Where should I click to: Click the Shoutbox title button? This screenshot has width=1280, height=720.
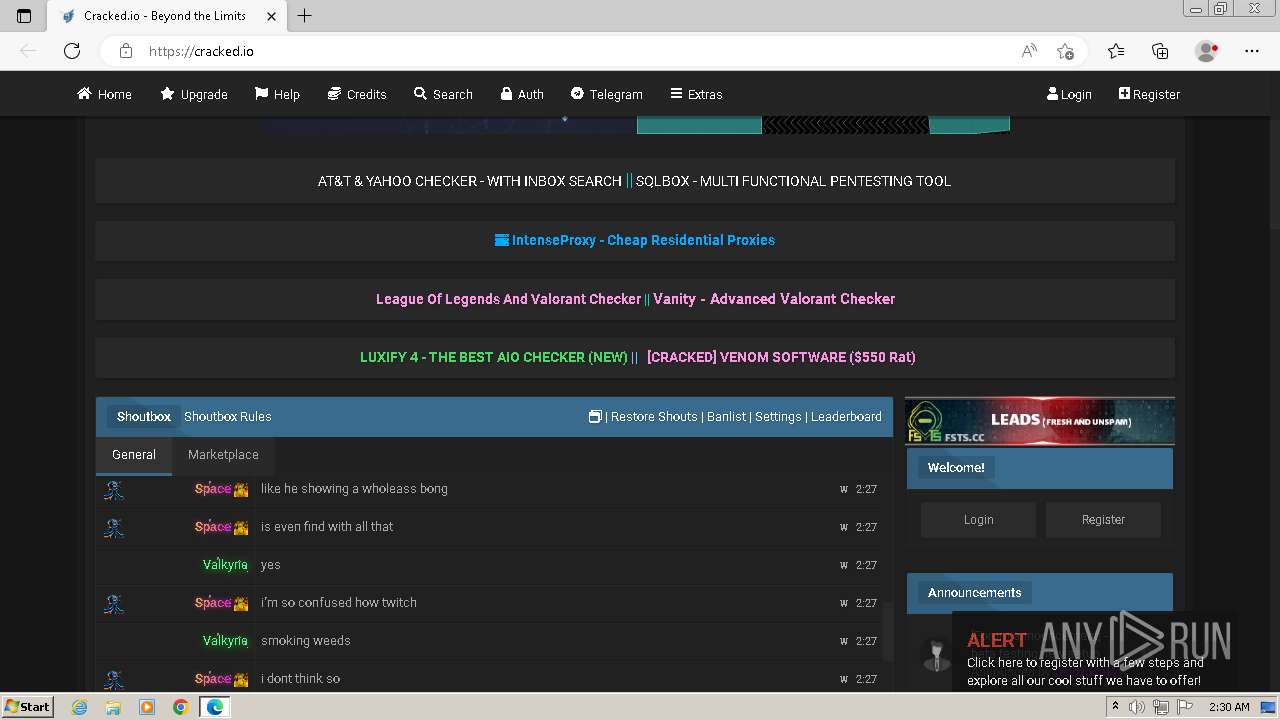(x=144, y=417)
